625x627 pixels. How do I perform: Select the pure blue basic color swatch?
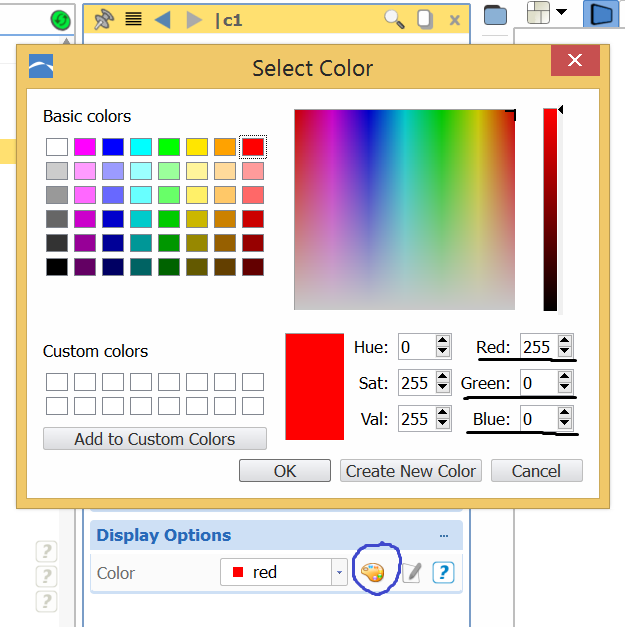(113, 147)
